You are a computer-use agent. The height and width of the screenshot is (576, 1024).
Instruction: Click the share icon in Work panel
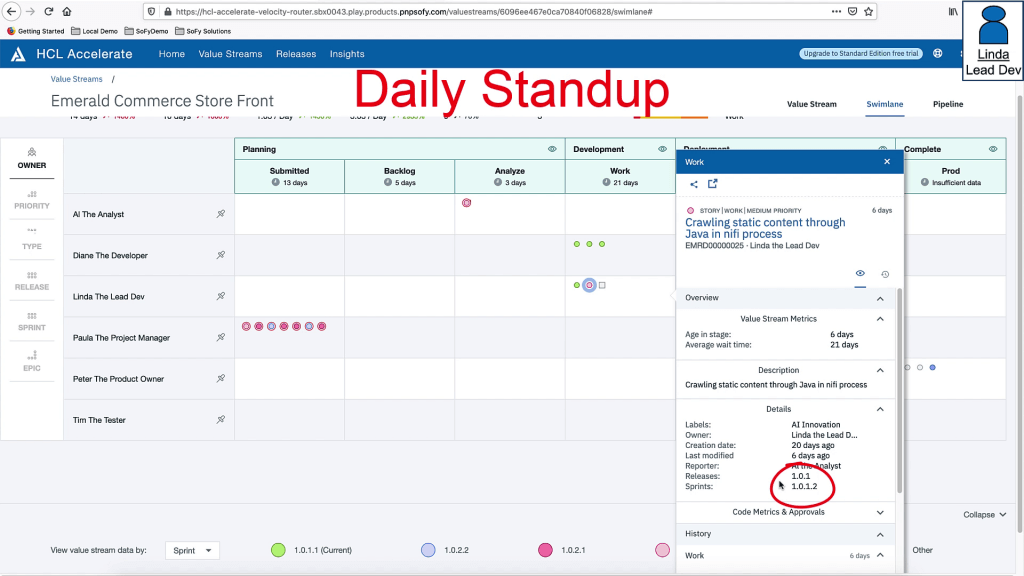[694, 184]
